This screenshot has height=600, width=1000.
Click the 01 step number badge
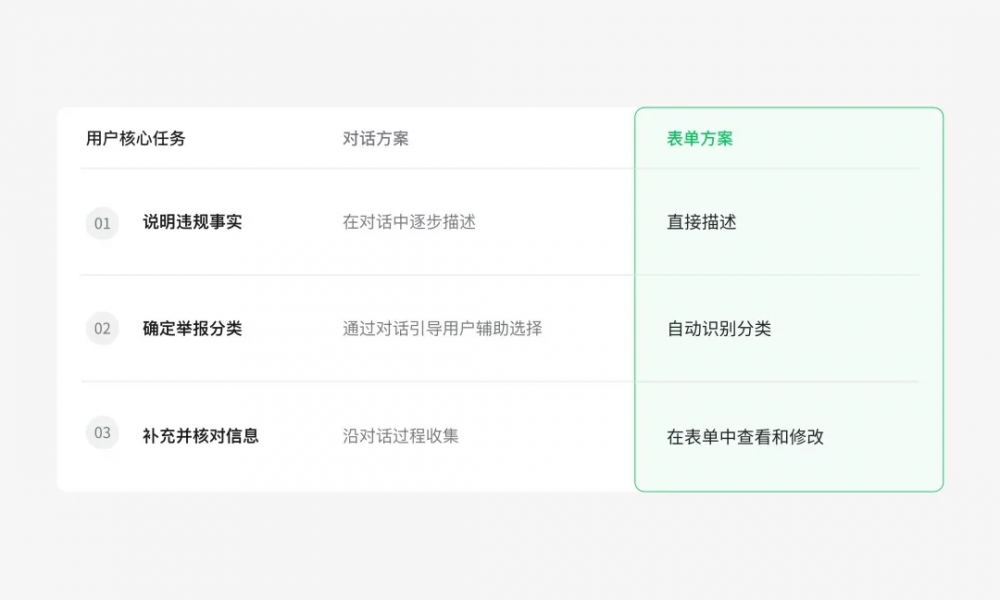click(x=102, y=223)
